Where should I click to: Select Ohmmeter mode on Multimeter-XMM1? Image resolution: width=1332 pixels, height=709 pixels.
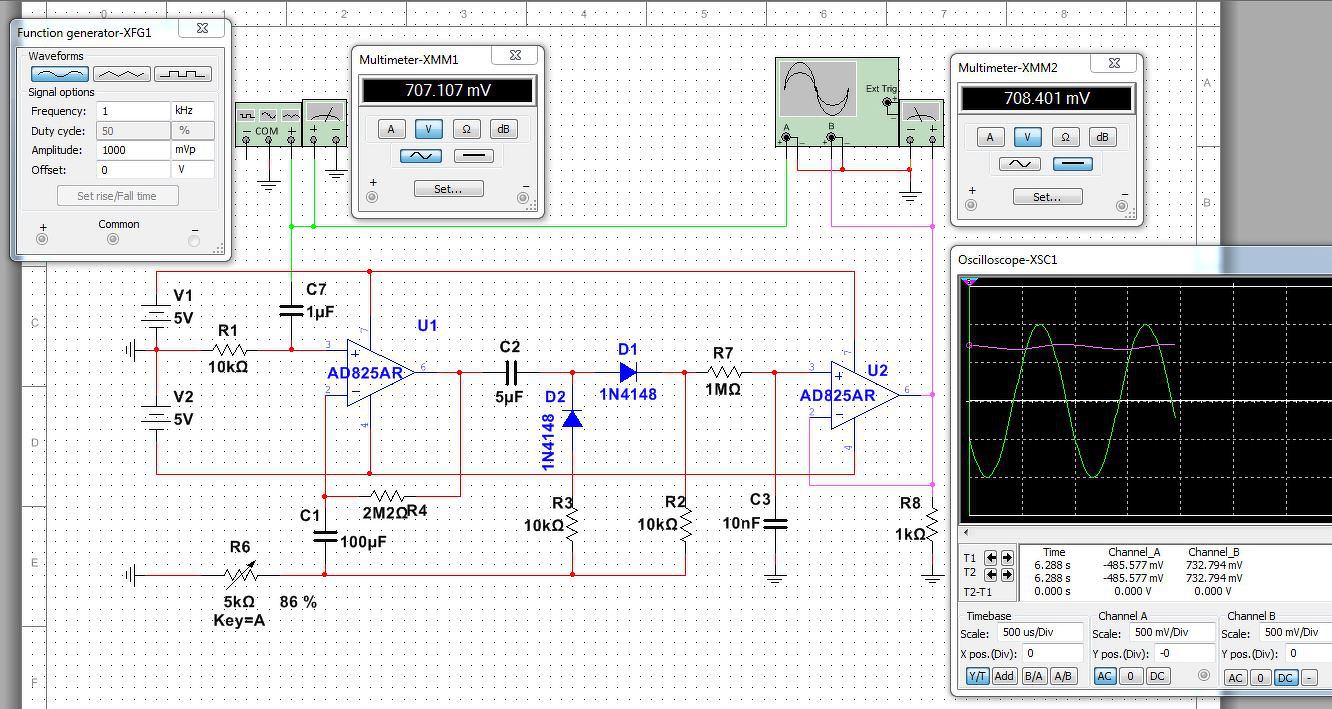(x=466, y=129)
